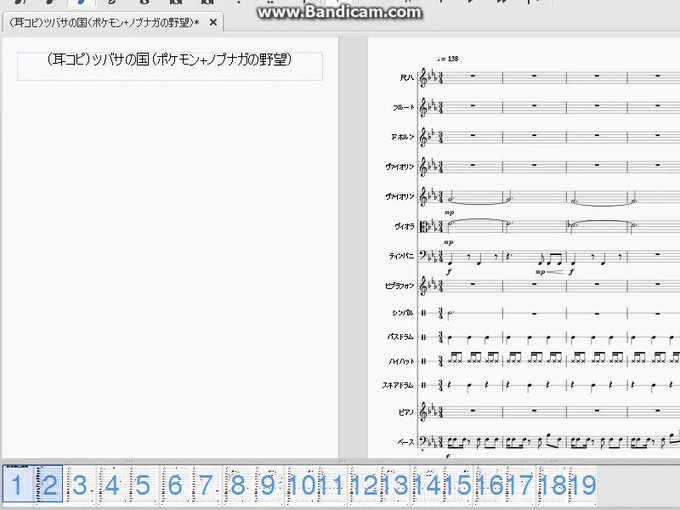
Task: Click the bass clef of the ベース staff
Action: coord(423,441)
